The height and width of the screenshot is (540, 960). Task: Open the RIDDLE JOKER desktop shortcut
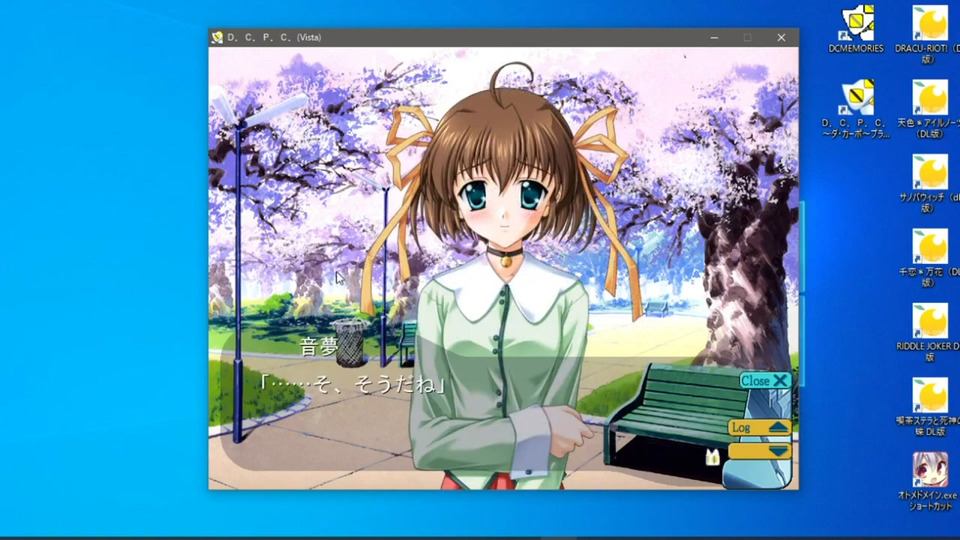coord(929,332)
